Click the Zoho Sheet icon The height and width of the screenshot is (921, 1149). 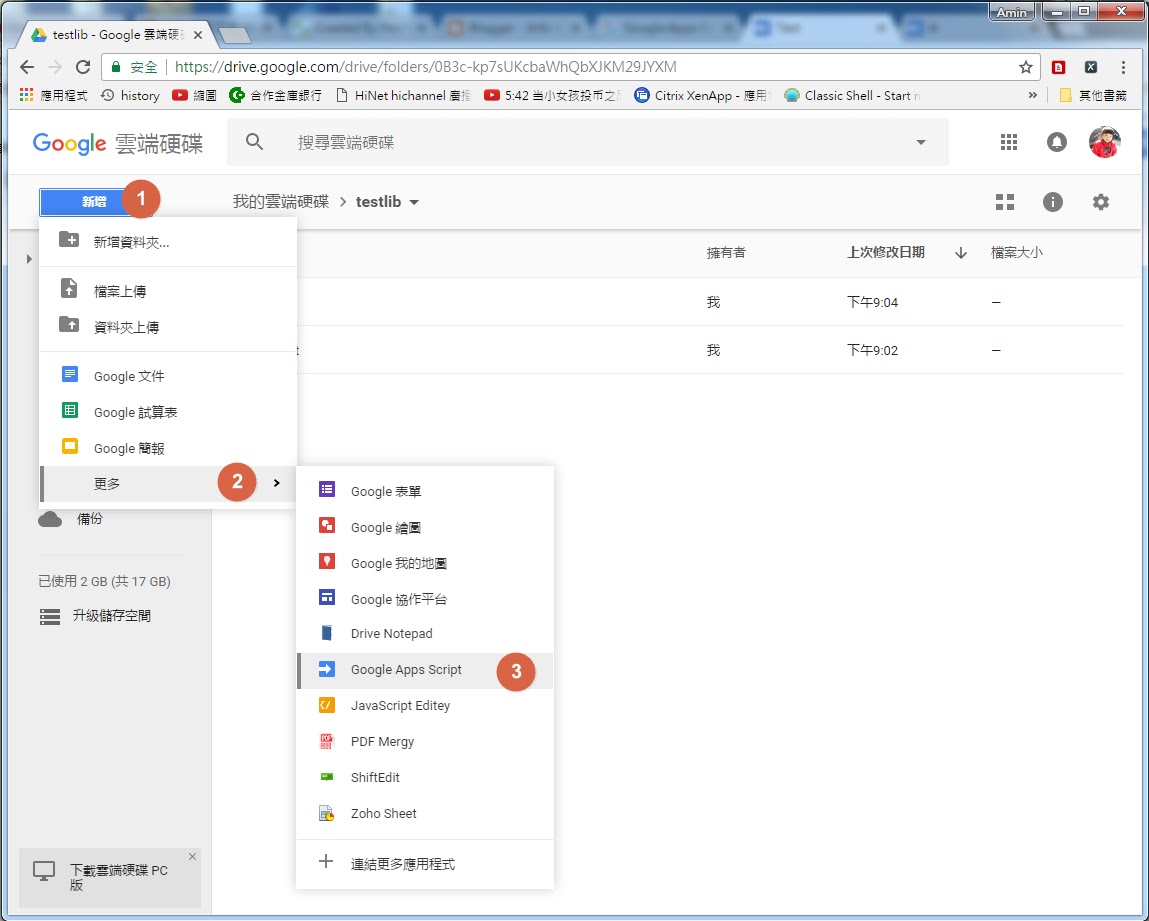point(327,813)
